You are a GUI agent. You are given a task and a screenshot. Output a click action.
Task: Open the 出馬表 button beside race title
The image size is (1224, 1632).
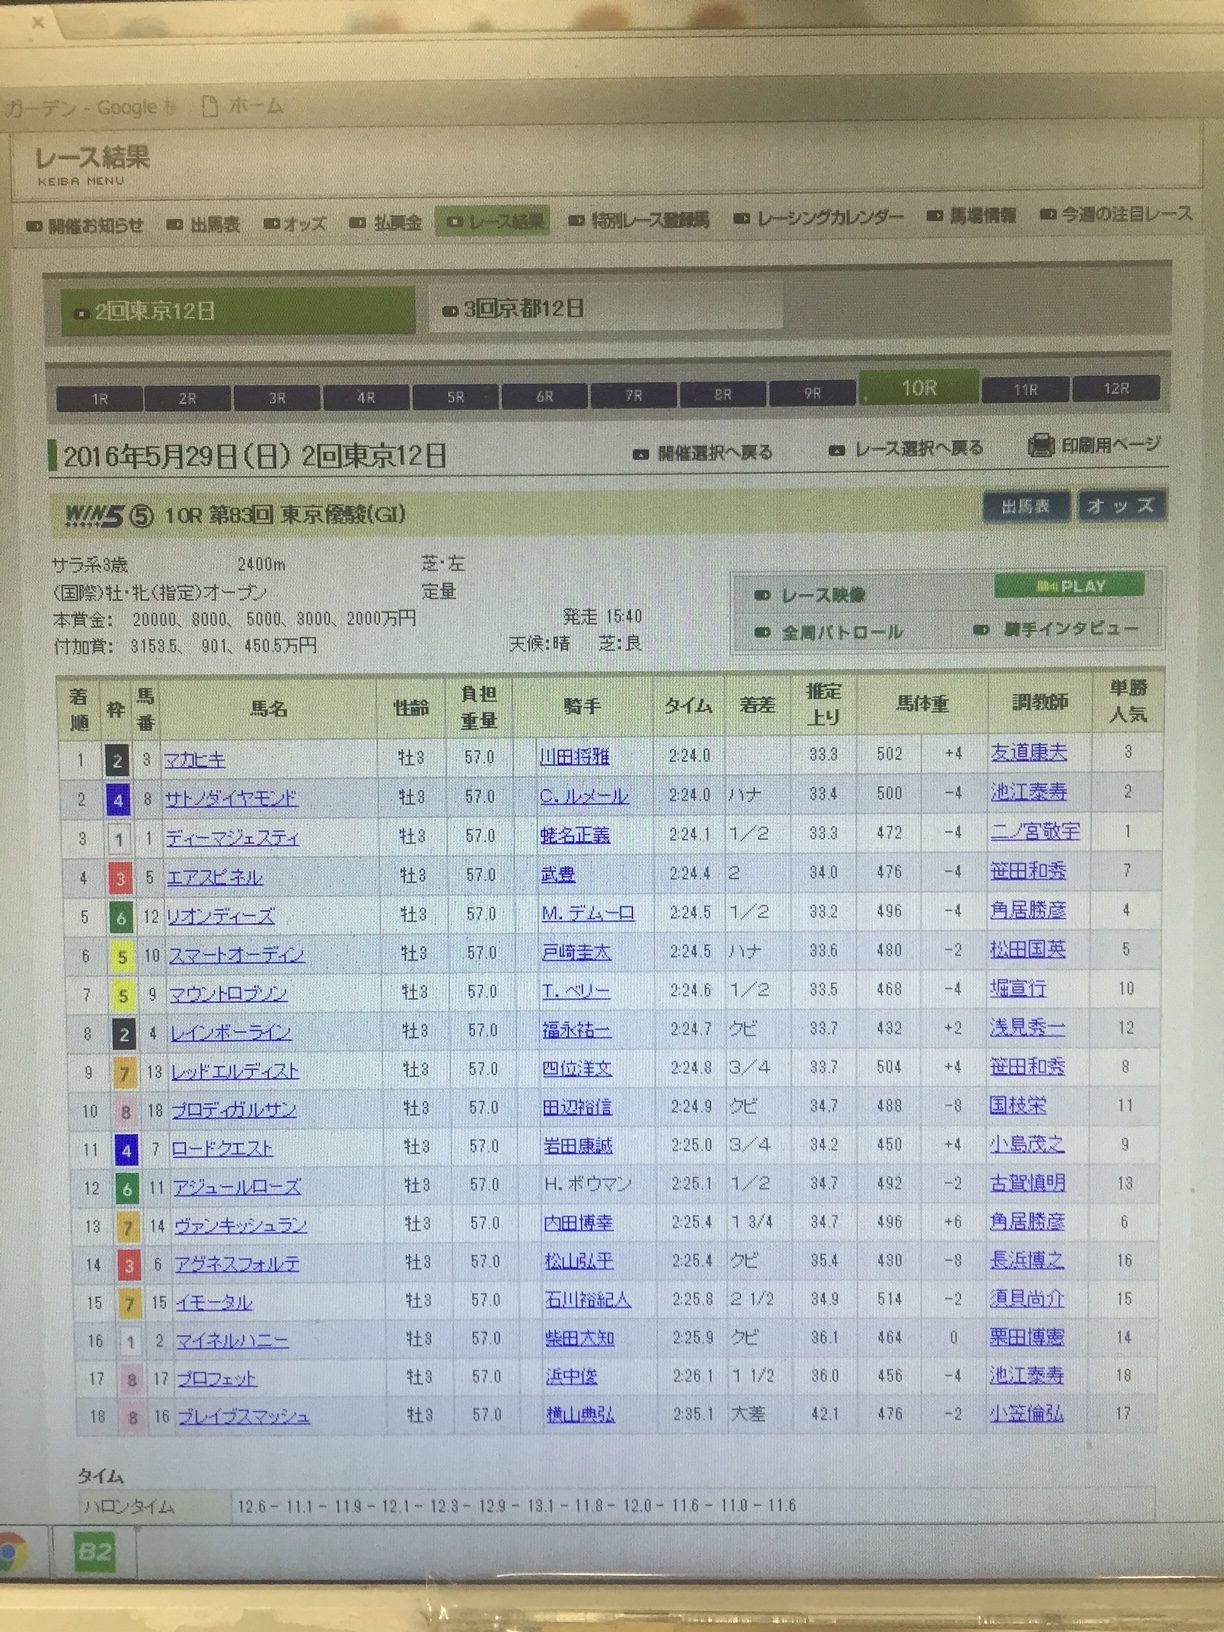tap(1026, 507)
